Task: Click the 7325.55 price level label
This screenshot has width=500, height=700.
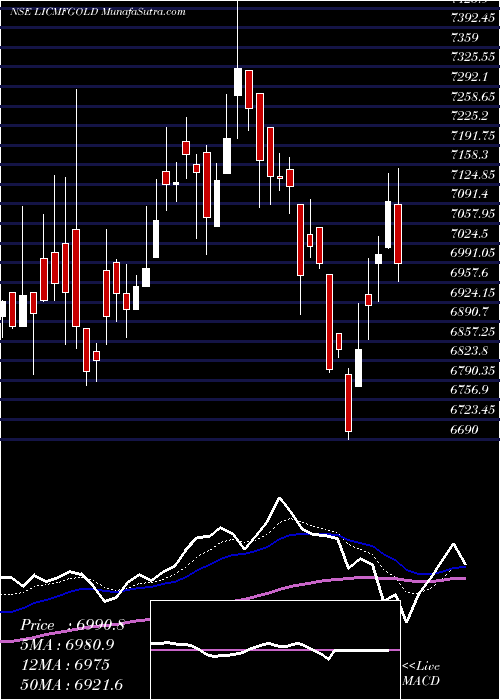Action: [x=473, y=57]
